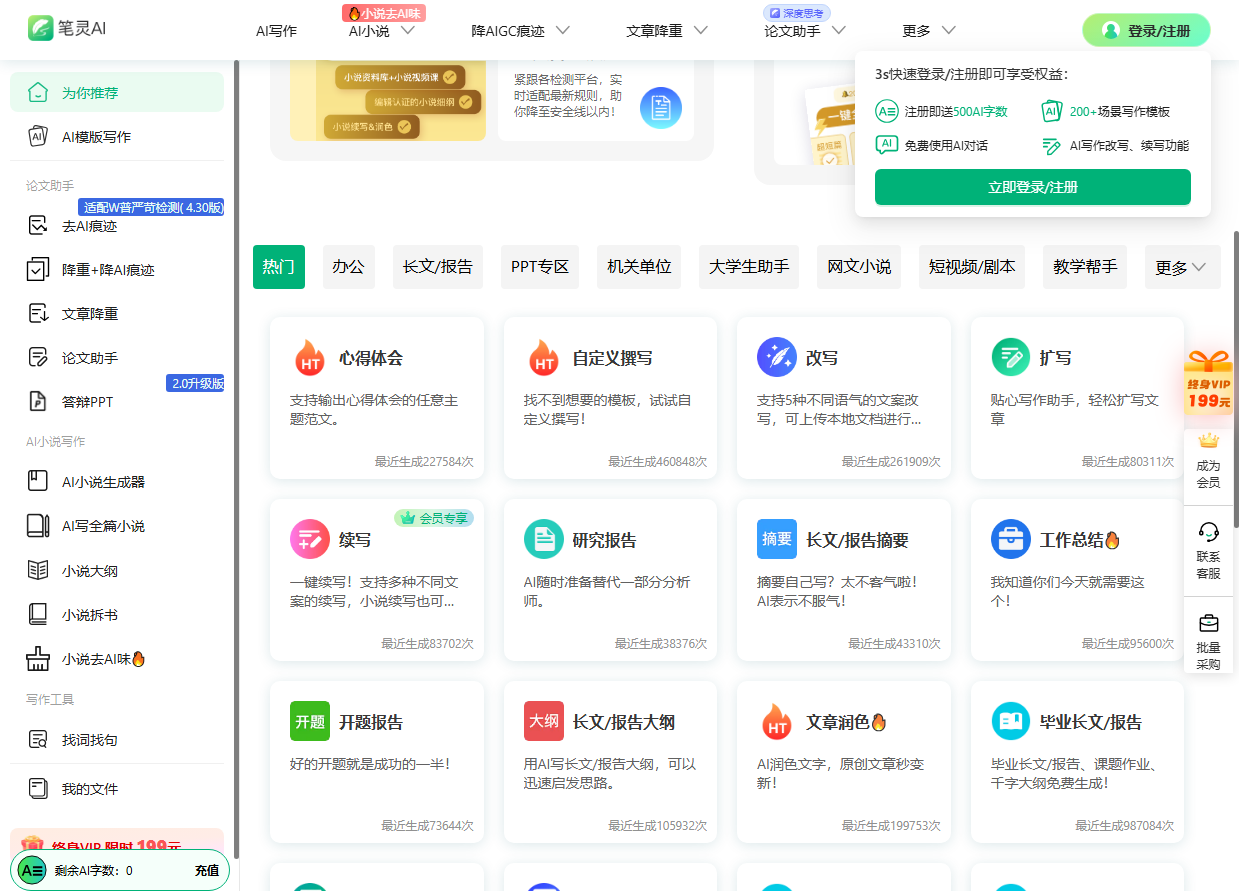The width and height of the screenshot is (1239, 891).
Task: Click the blue document icon in banner
Action: pyautogui.click(x=661, y=108)
